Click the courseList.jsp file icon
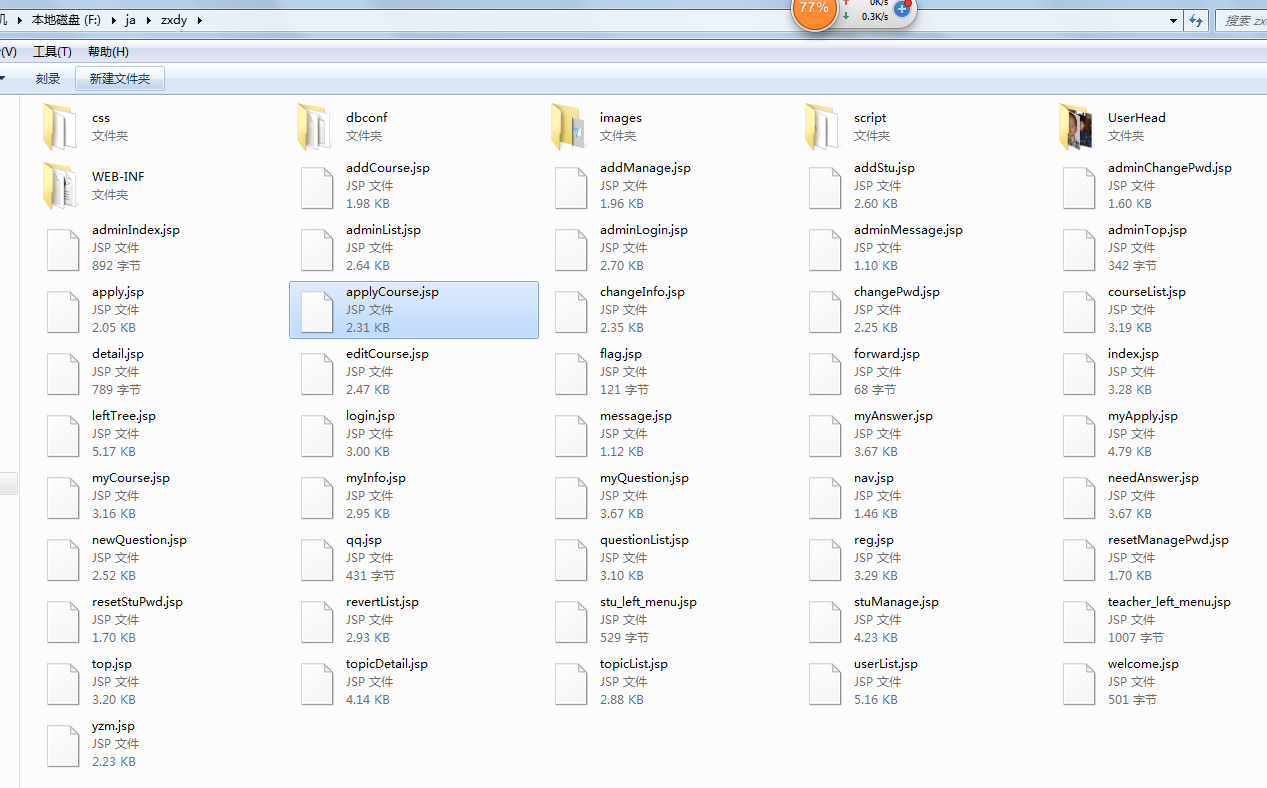The width and height of the screenshot is (1267, 788). [x=1079, y=311]
